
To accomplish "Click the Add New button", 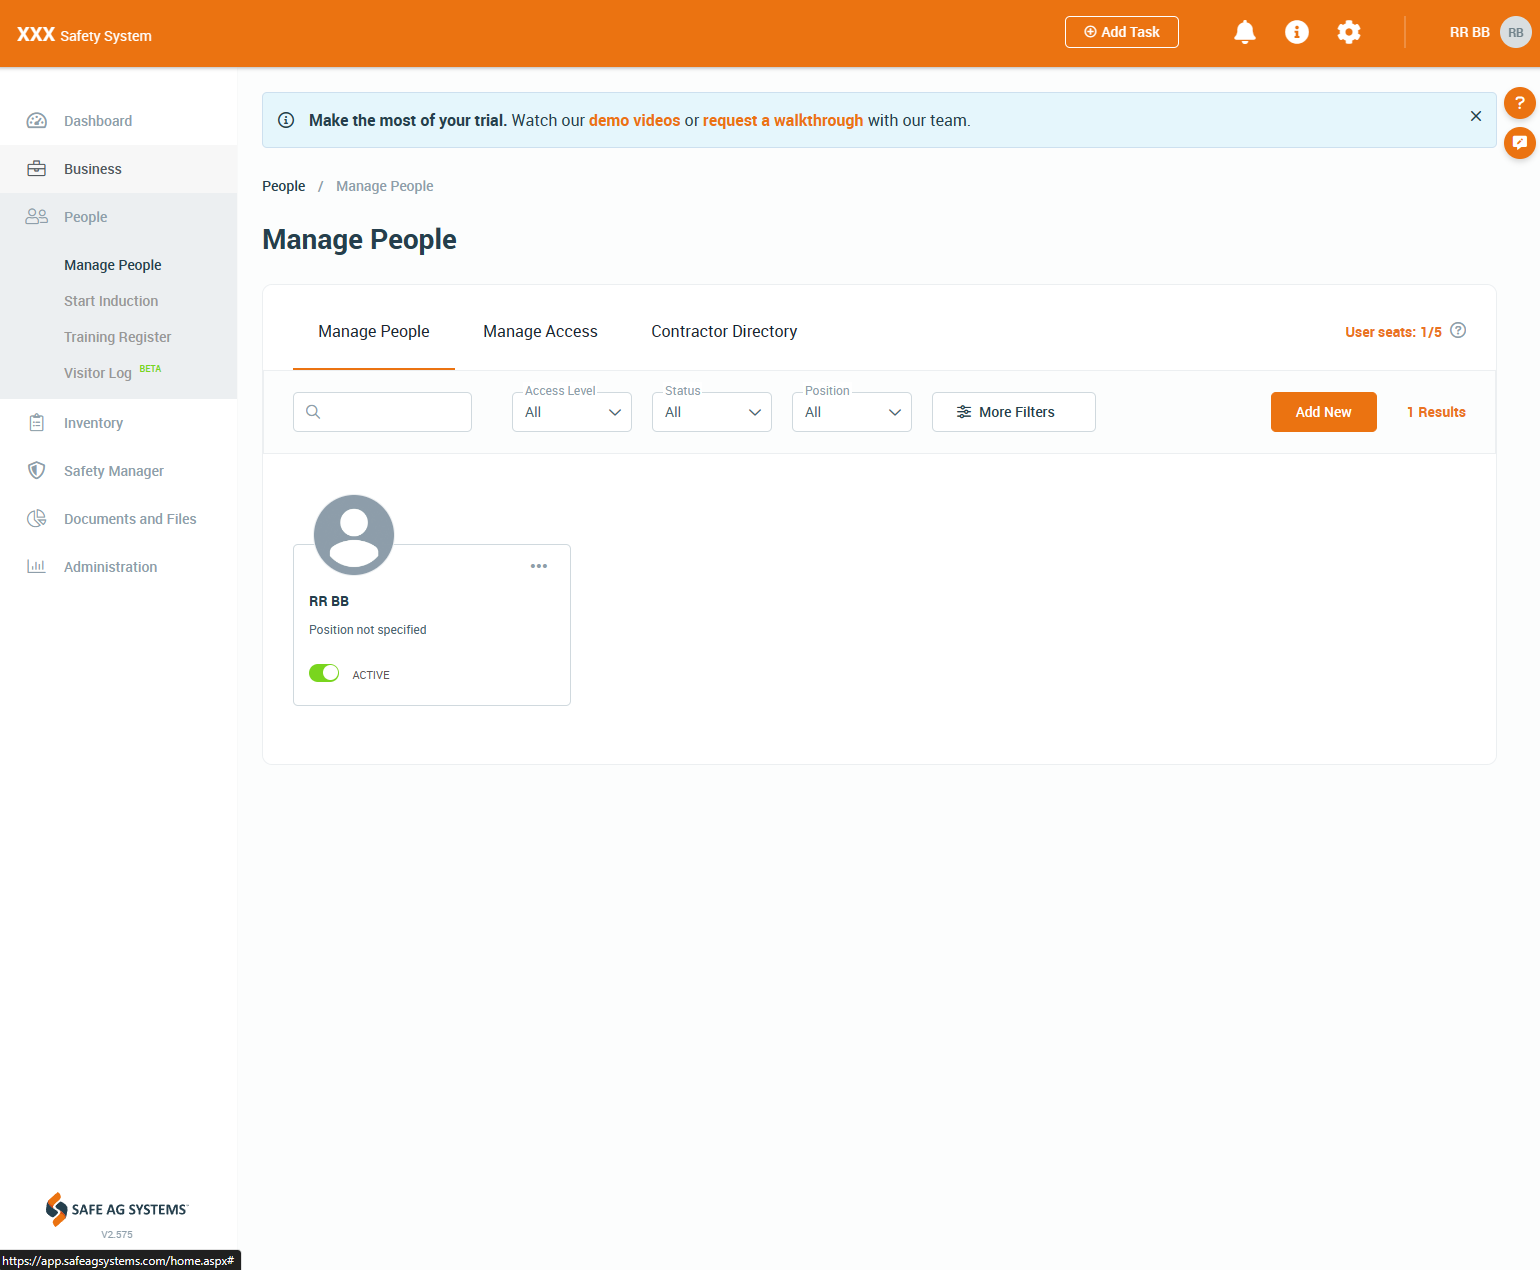I will (x=1323, y=412).
